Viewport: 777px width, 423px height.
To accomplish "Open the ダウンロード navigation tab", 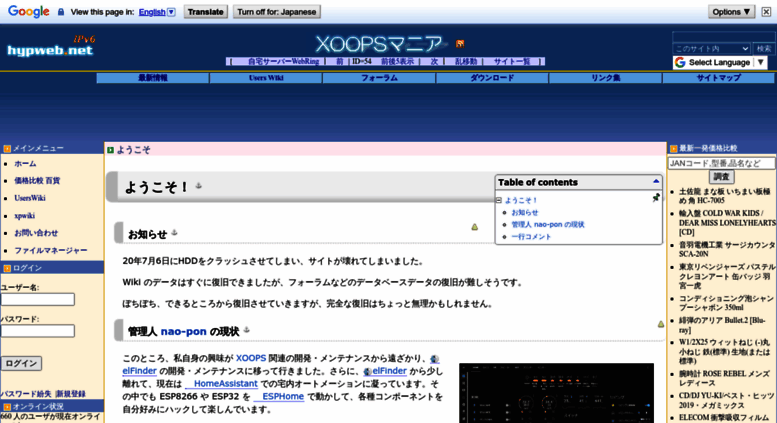I will click(x=492, y=78).
